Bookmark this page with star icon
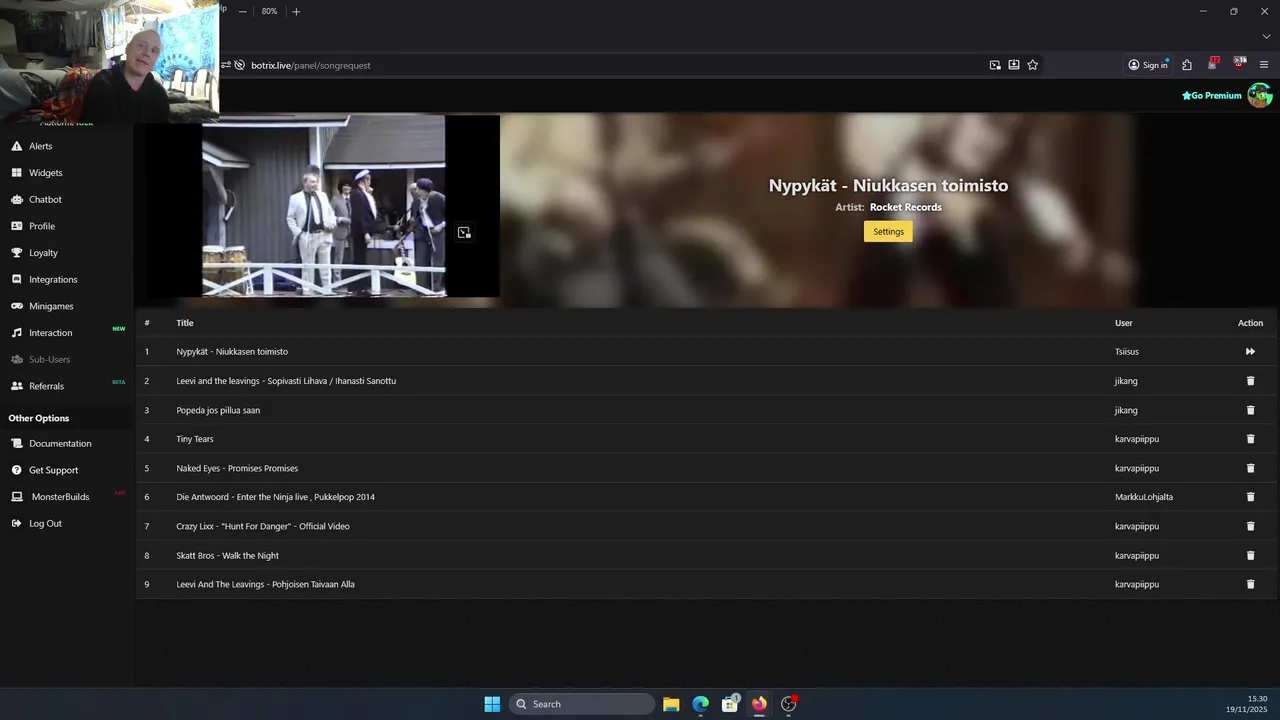 pos(1033,65)
